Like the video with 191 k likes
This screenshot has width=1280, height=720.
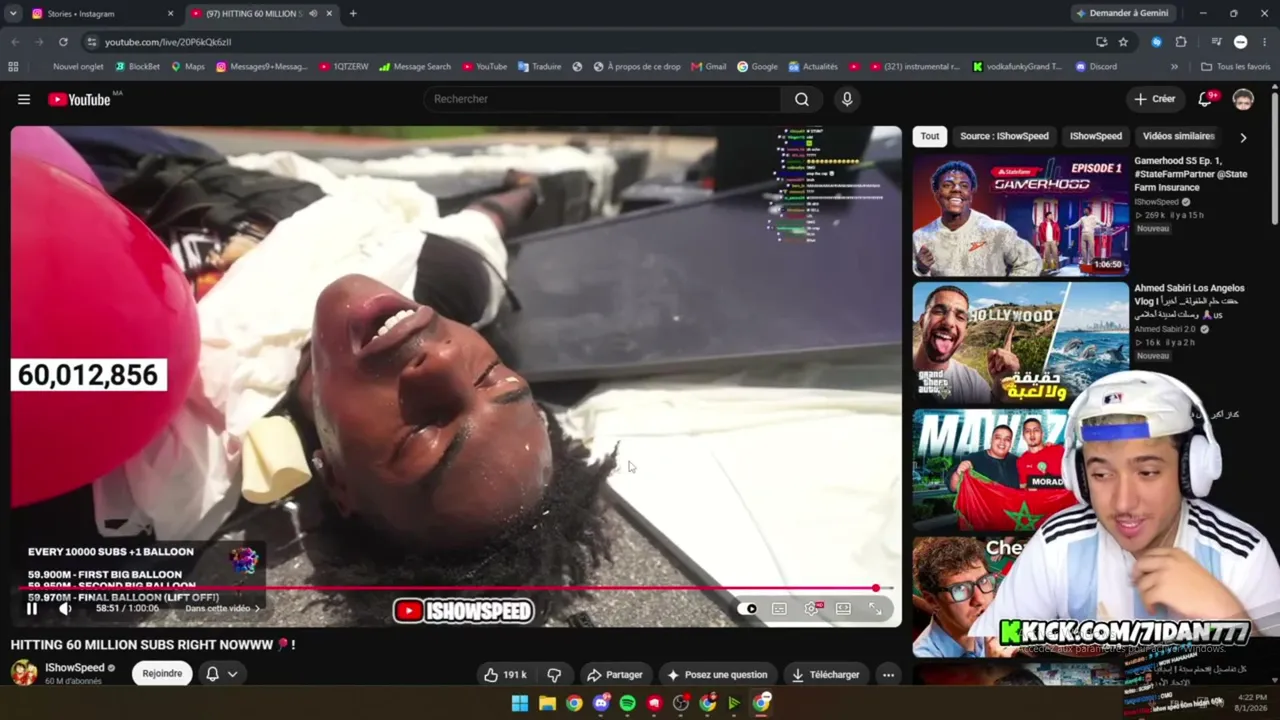point(505,675)
